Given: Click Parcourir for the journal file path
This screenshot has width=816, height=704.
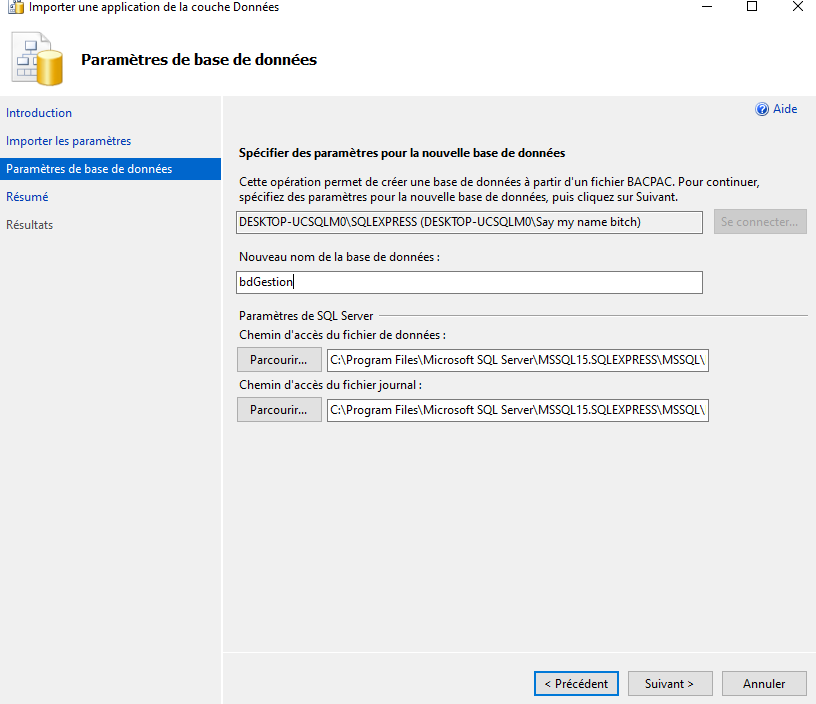Looking at the screenshot, I should pyautogui.click(x=278, y=409).
